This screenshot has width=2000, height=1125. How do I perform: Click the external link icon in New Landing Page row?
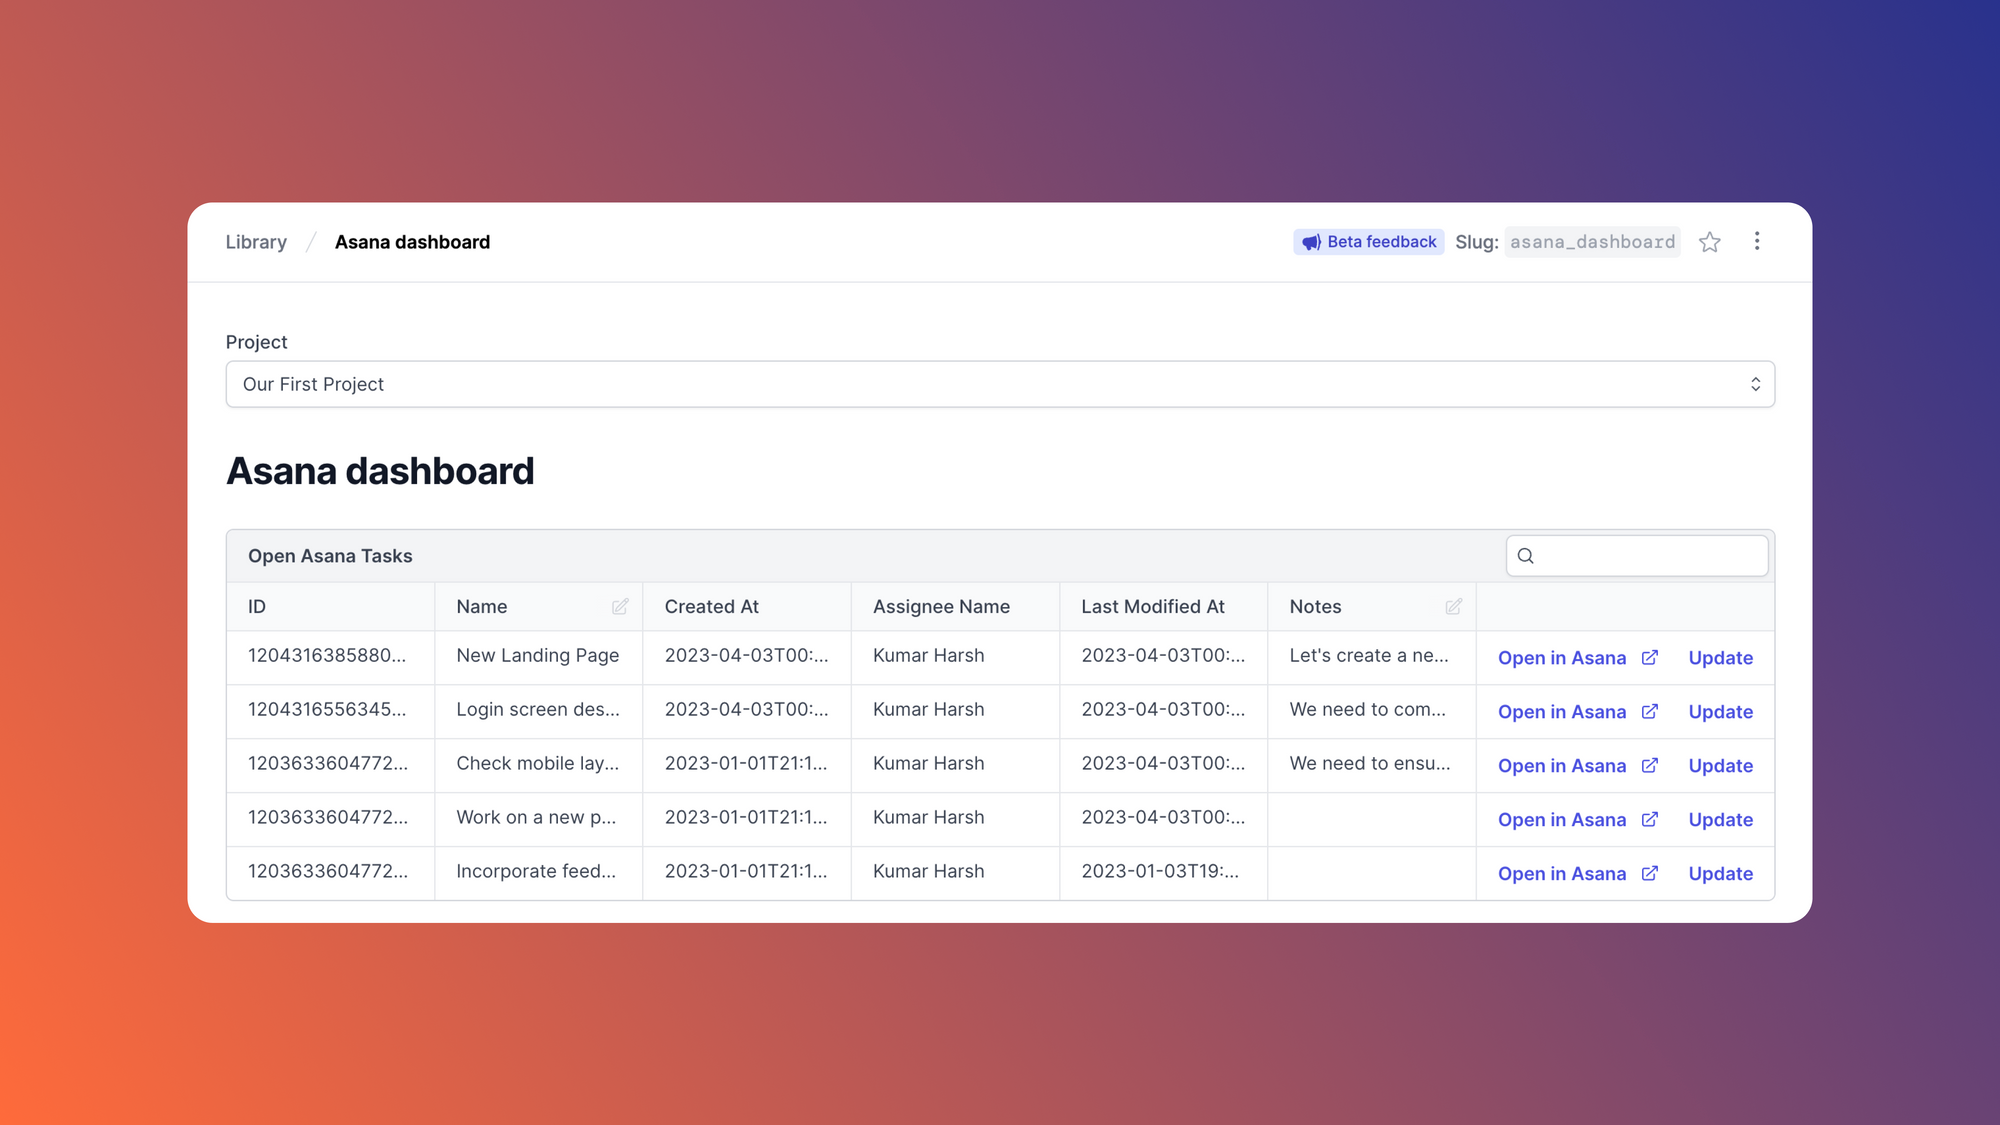[x=1650, y=657]
